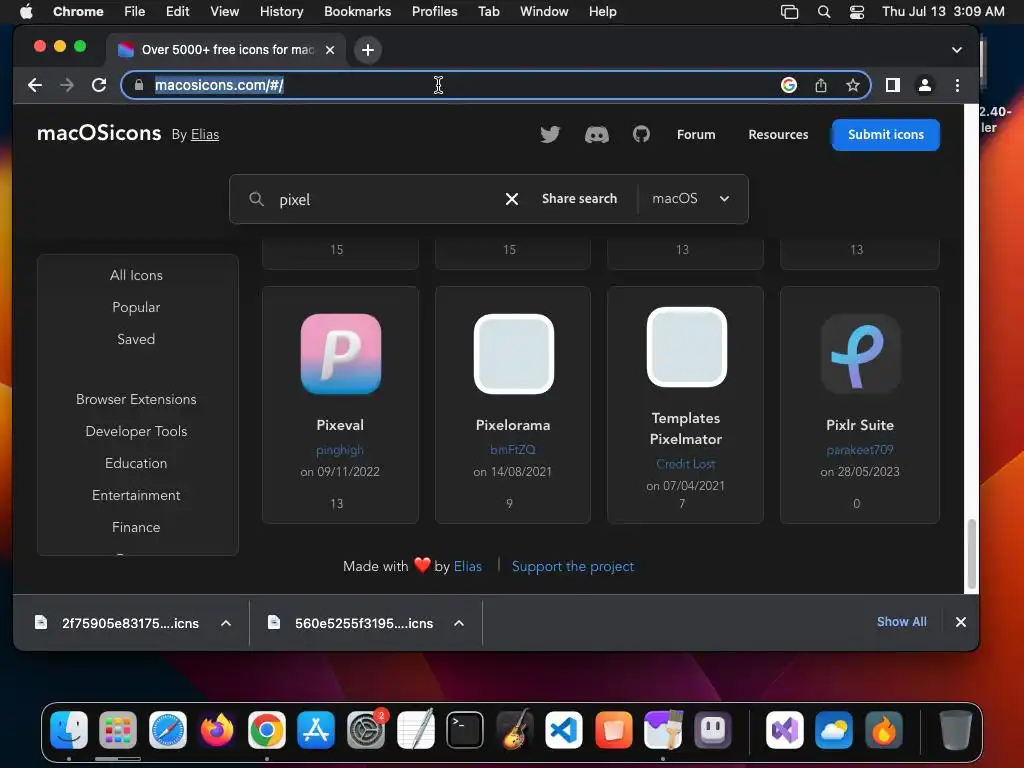
Task: Open the Edit menu
Action: [178, 11]
